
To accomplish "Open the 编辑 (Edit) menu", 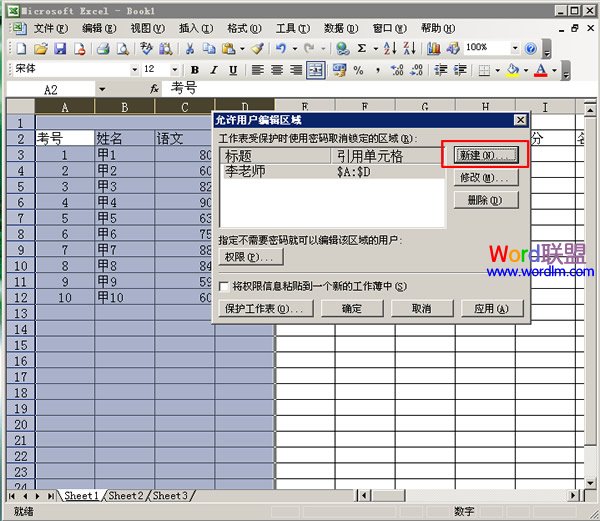I will (99, 28).
